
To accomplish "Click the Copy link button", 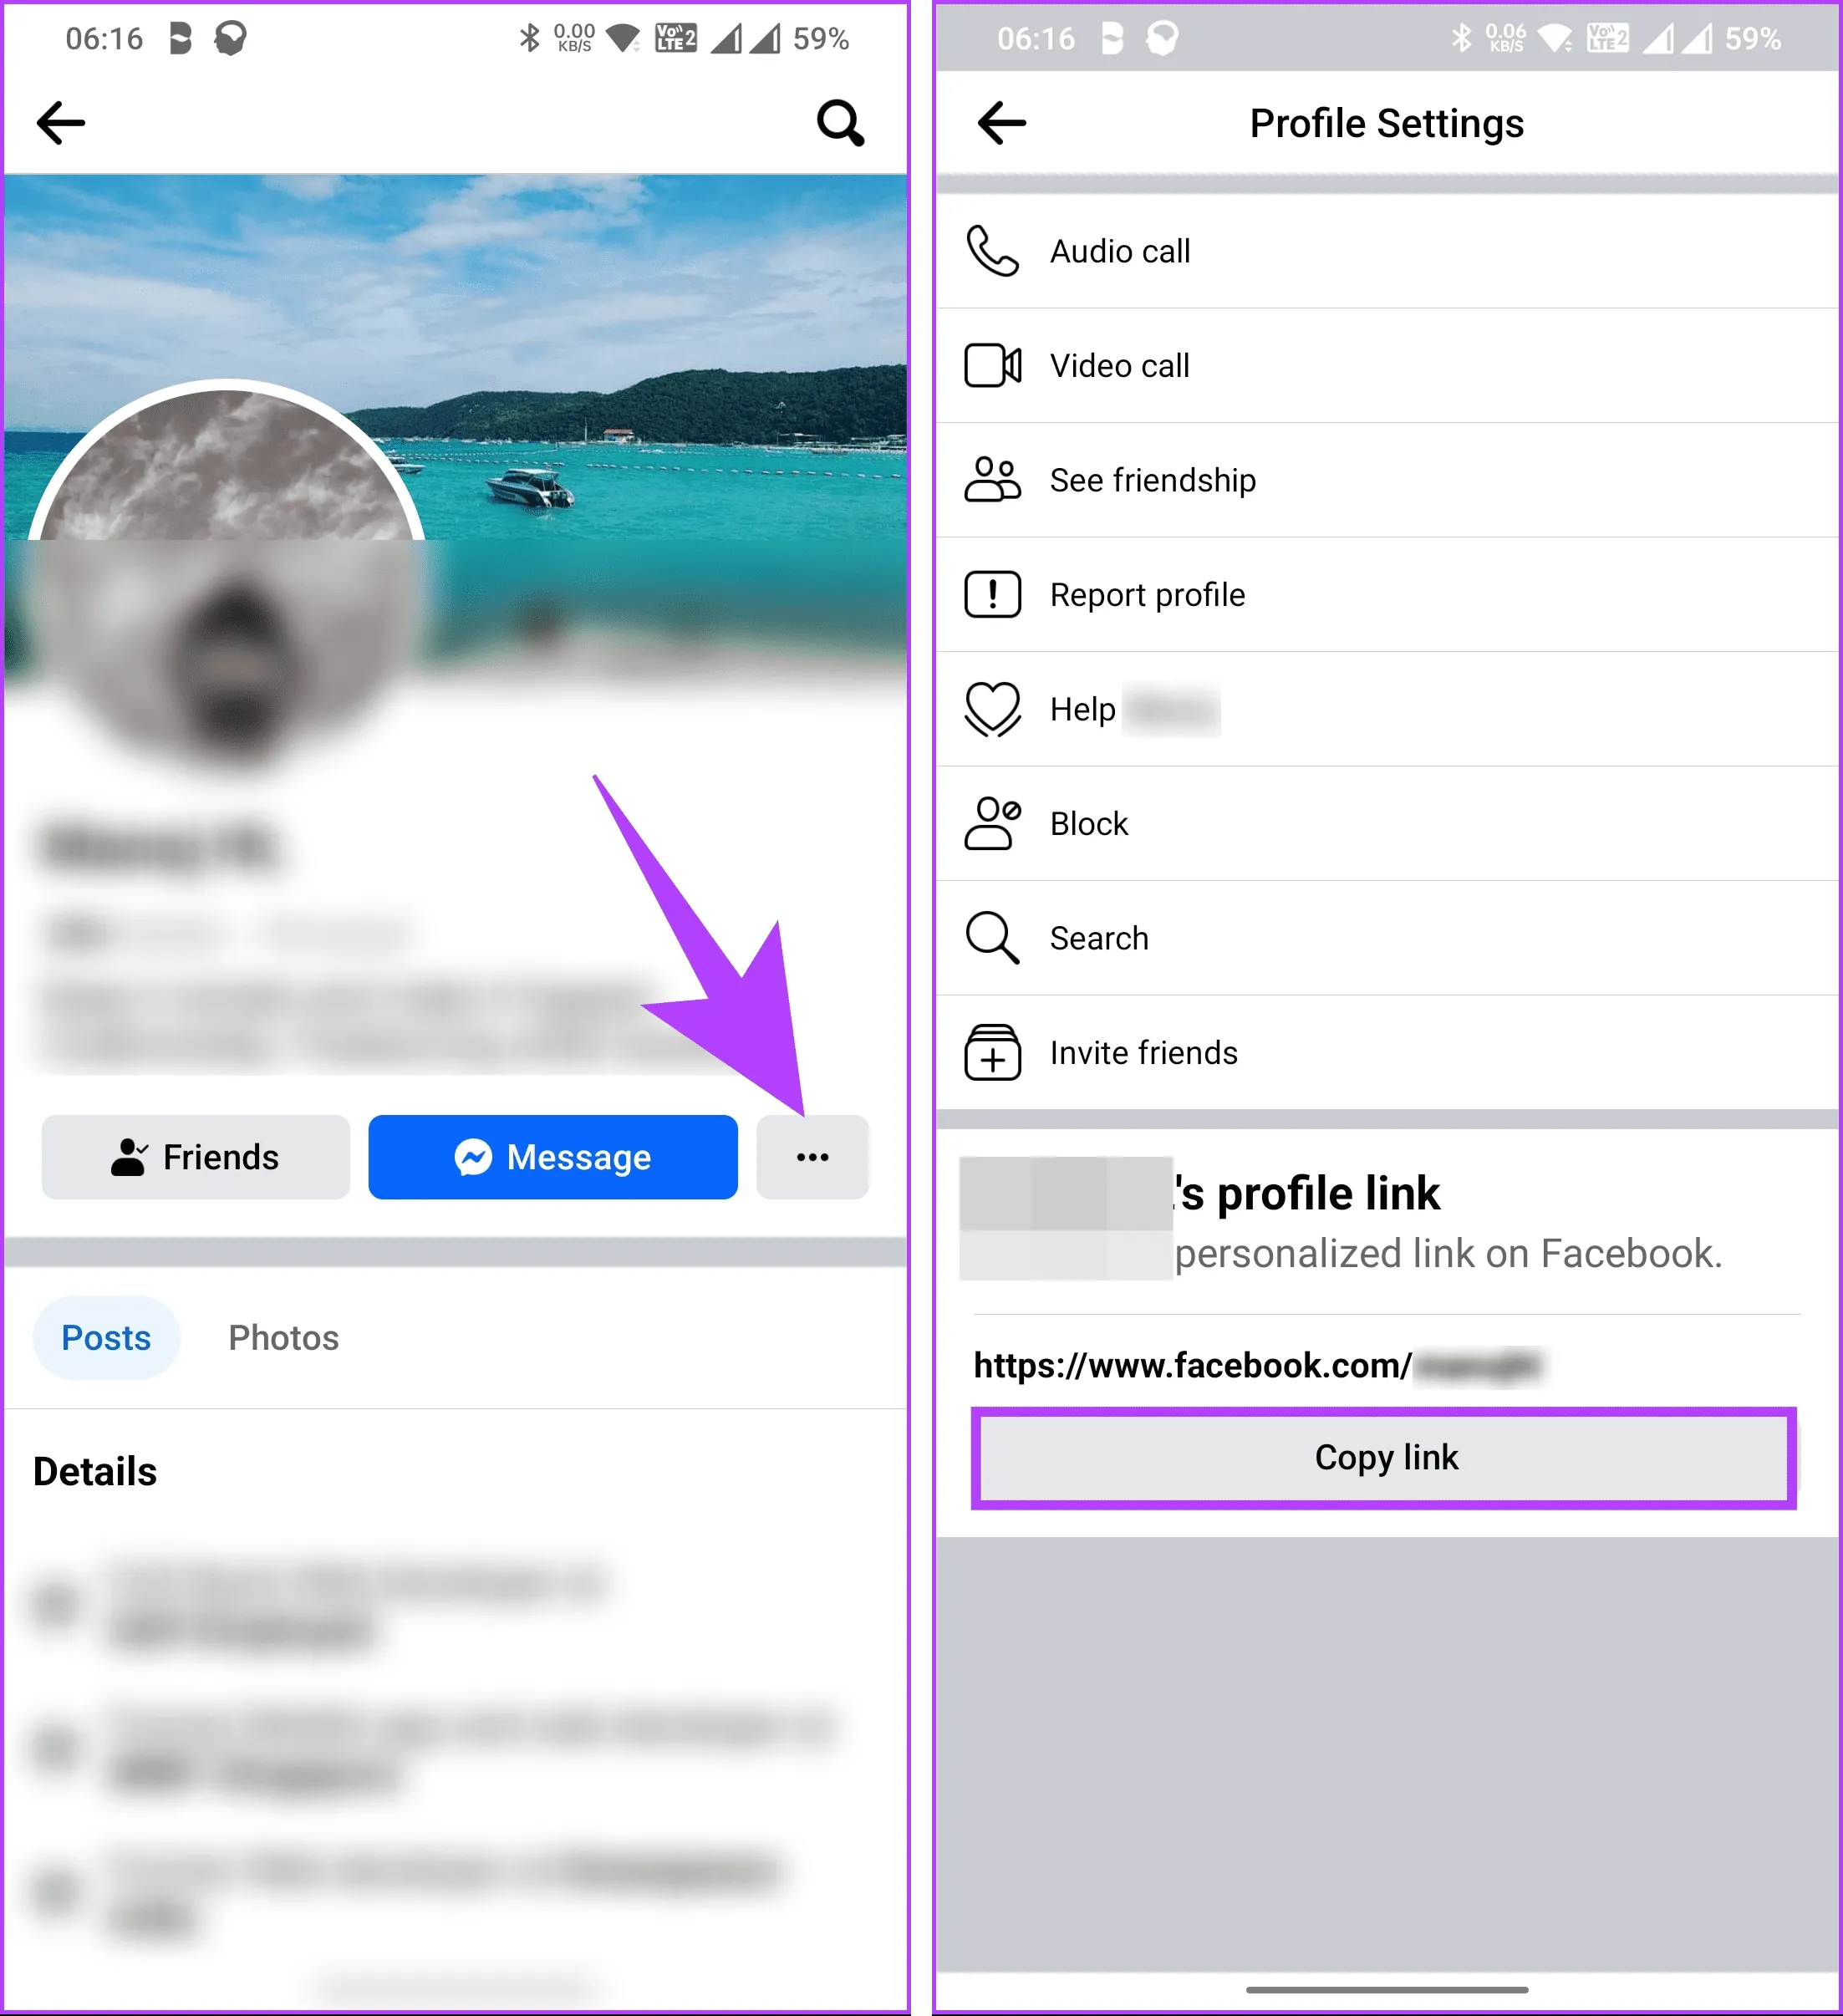I will pos(1384,1458).
